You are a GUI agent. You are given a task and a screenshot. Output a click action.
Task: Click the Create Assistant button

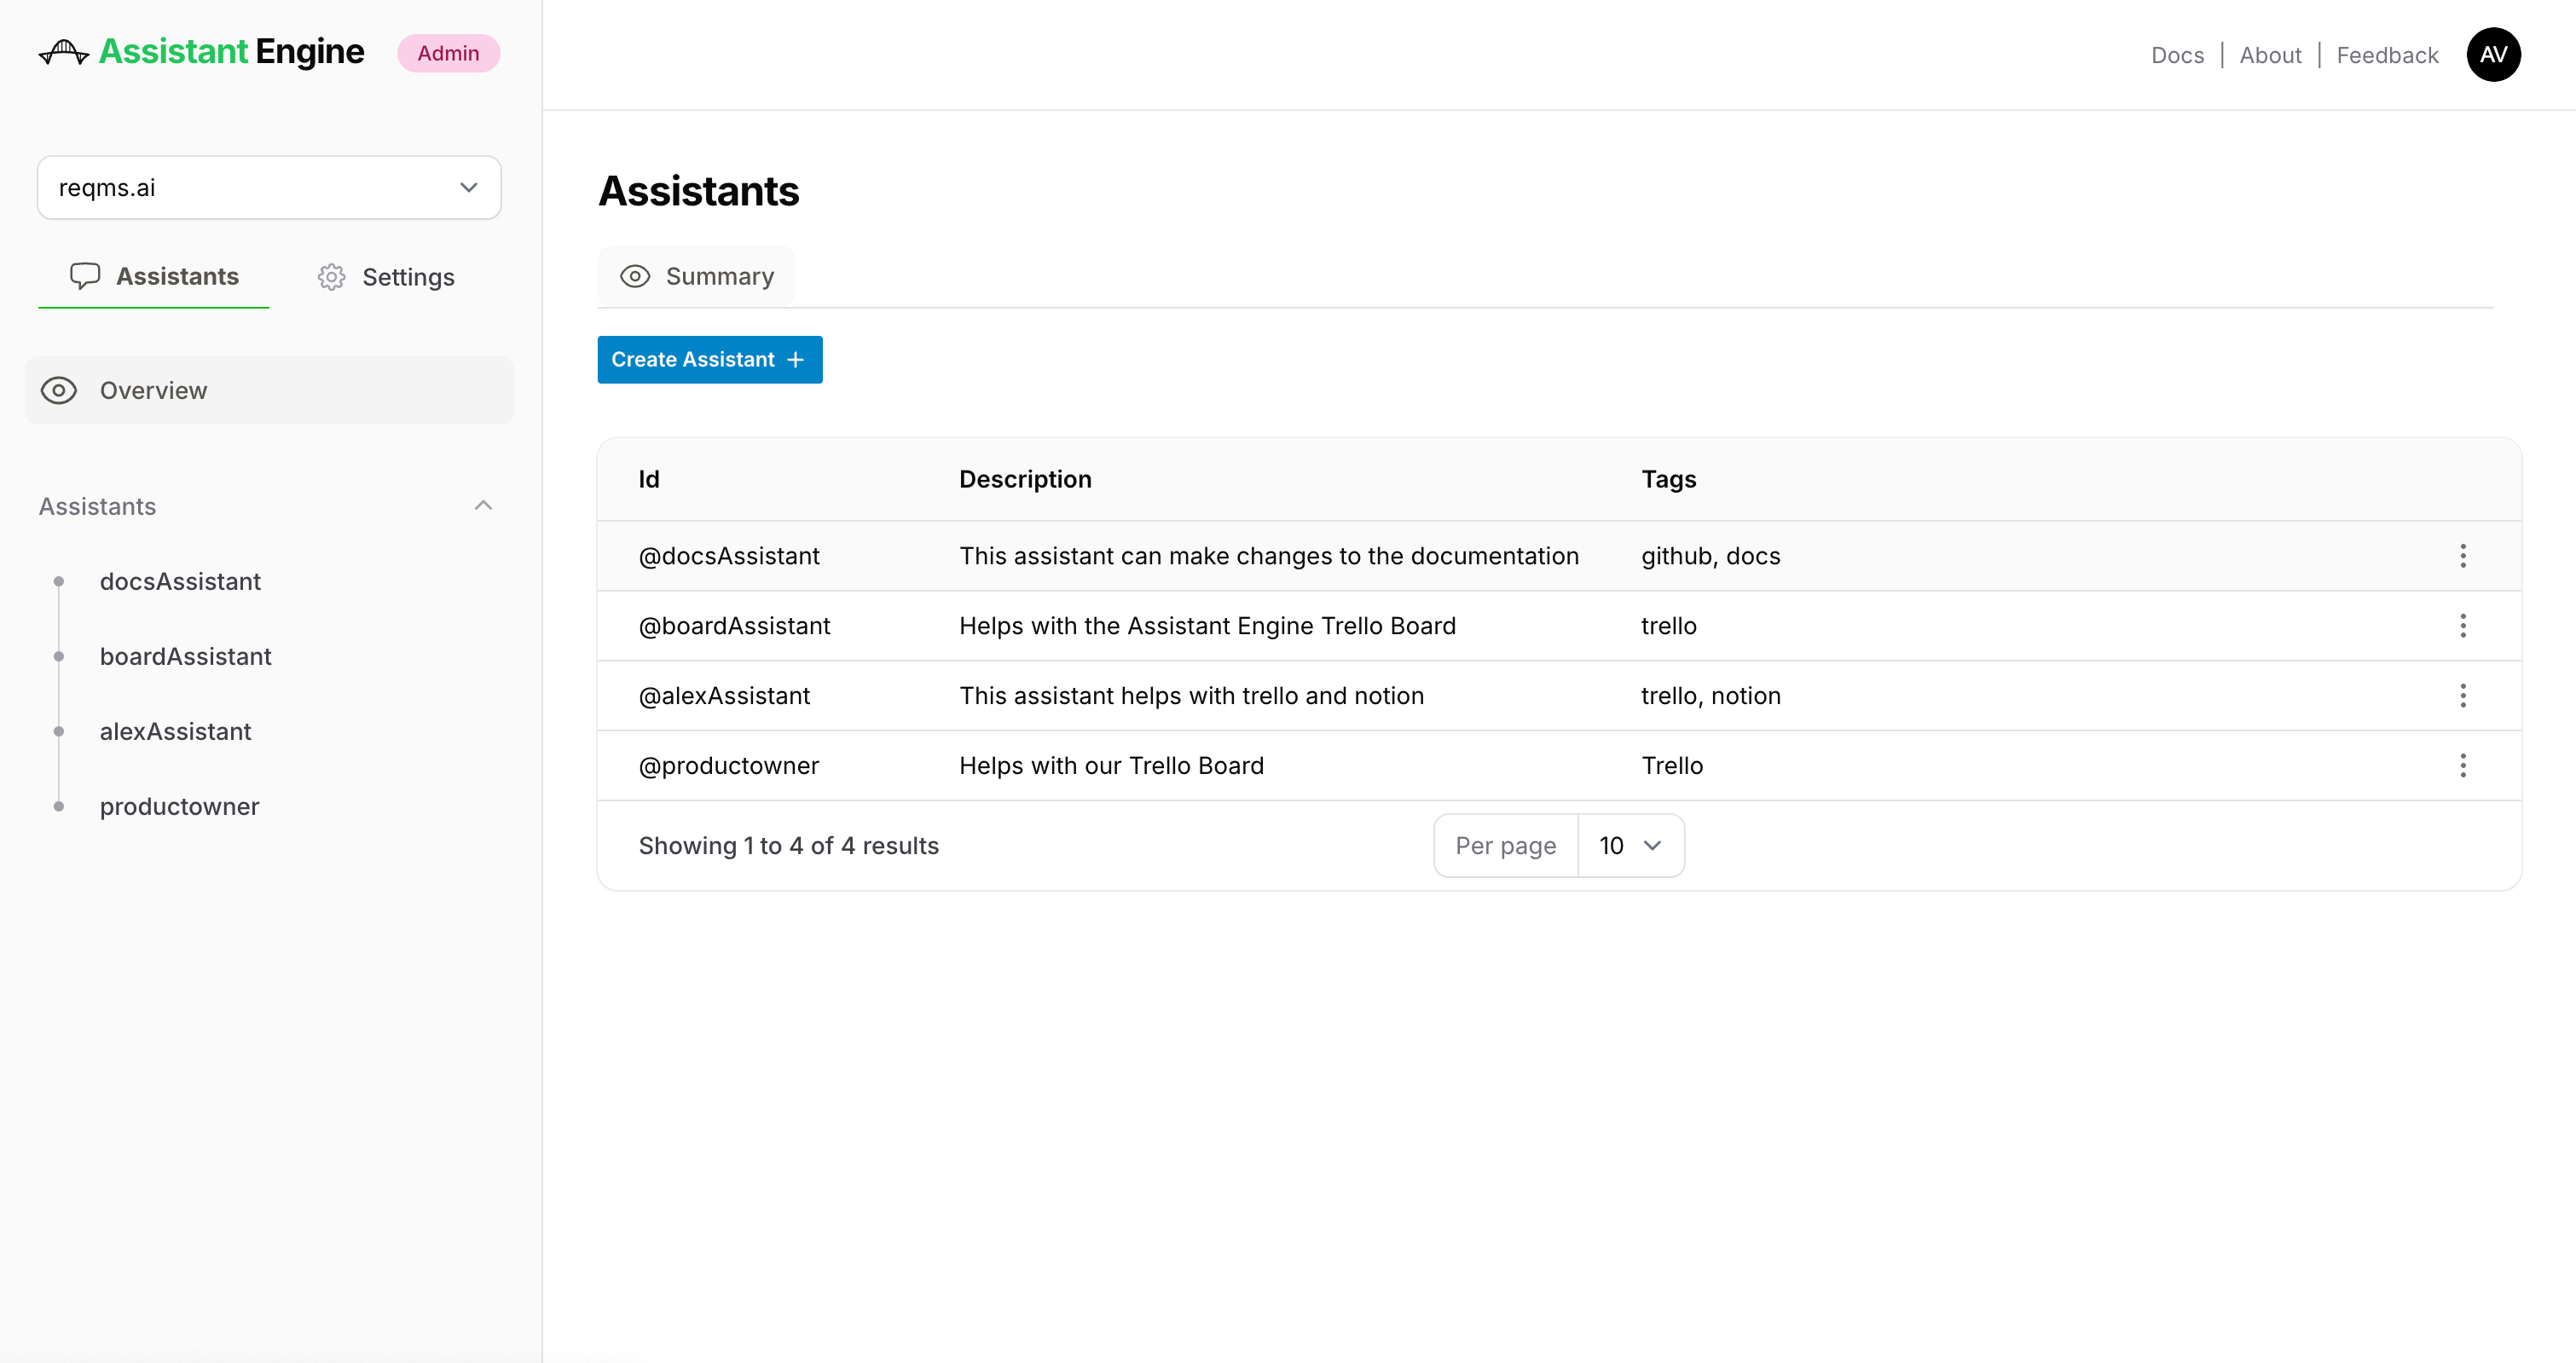(710, 360)
